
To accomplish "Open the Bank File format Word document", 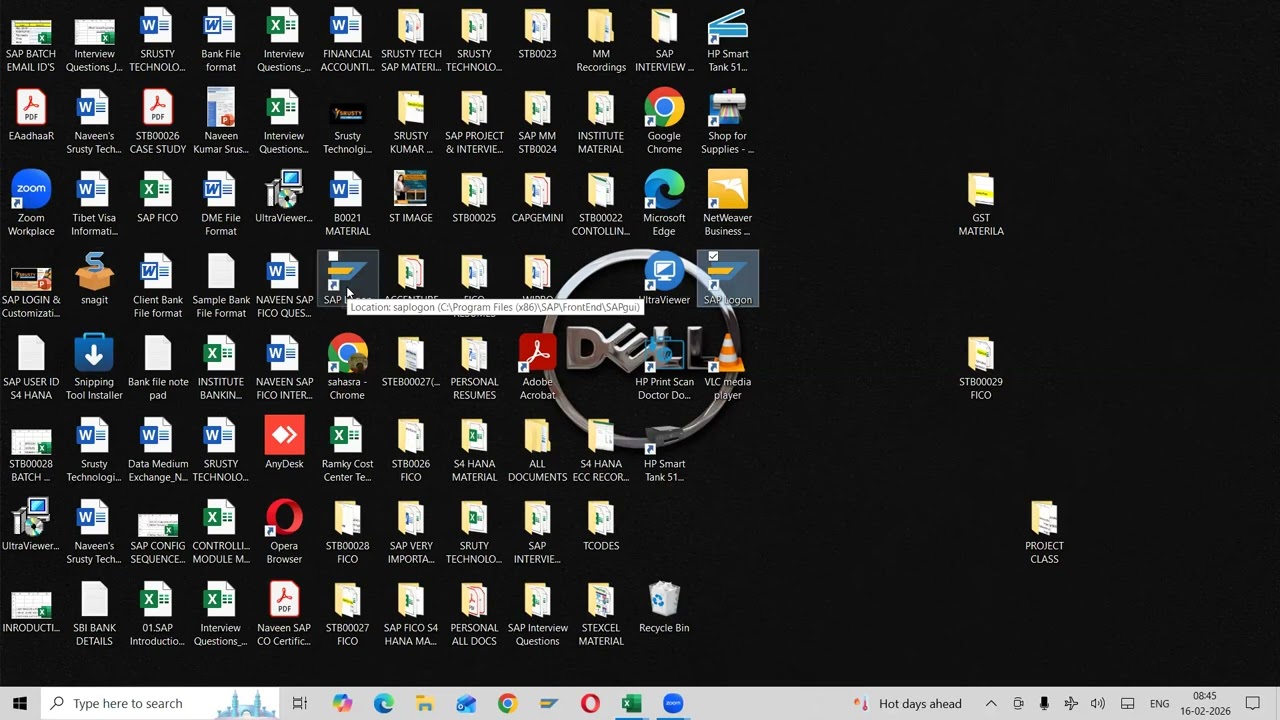I will pyautogui.click(x=220, y=41).
